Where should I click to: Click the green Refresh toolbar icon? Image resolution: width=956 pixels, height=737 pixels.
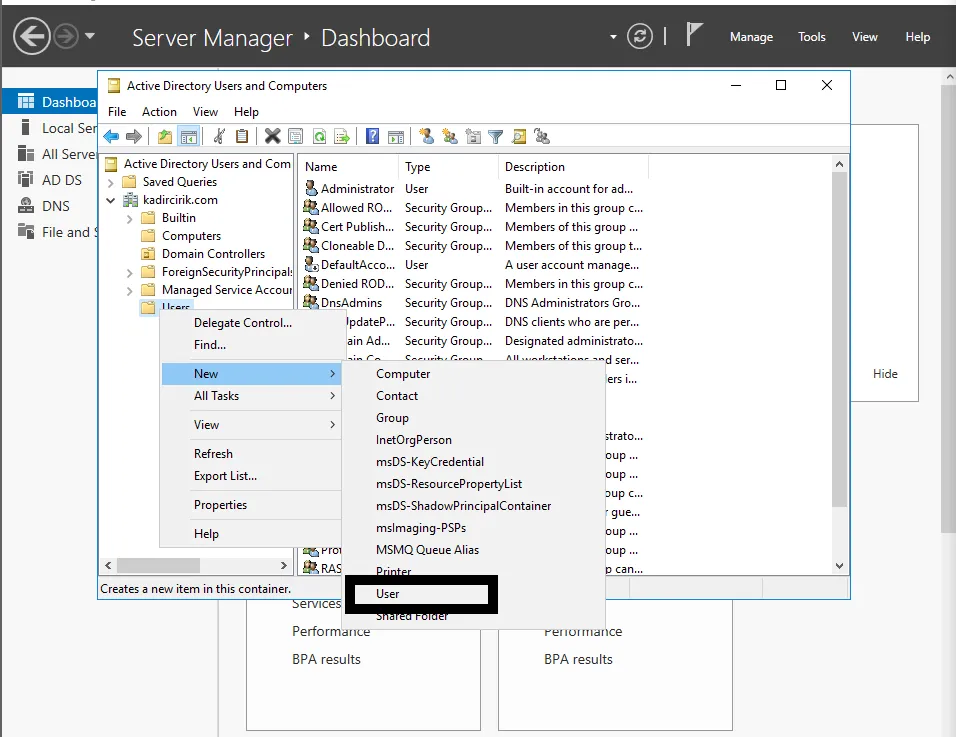coord(319,137)
